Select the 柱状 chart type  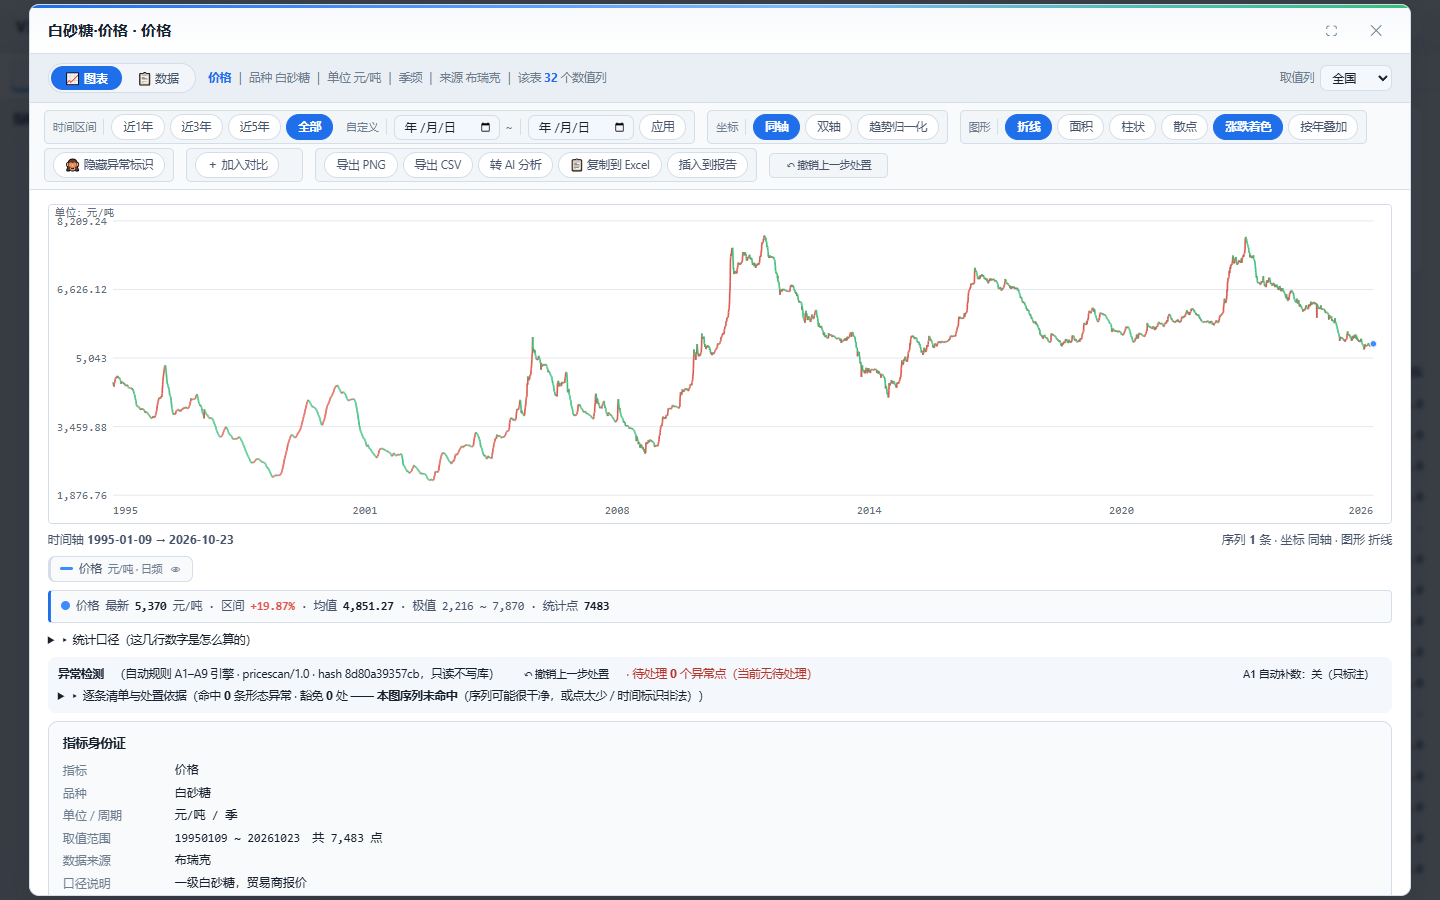point(1133,127)
